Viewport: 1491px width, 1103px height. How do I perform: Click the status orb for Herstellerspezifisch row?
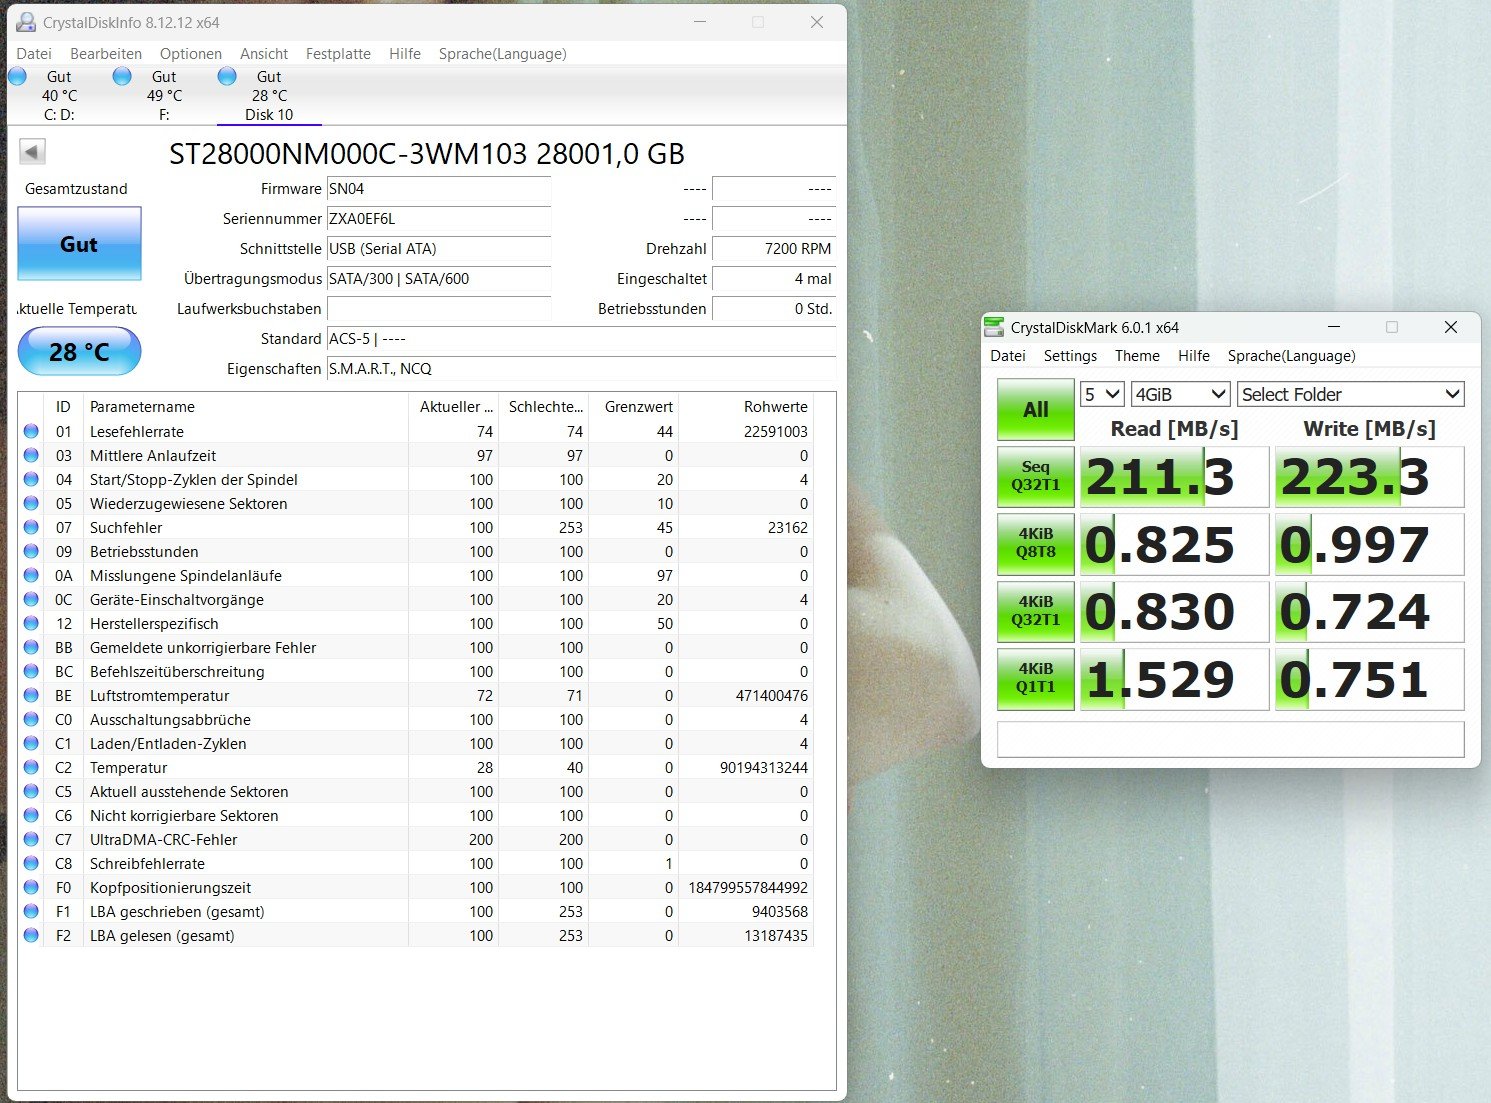click(31, 623)
